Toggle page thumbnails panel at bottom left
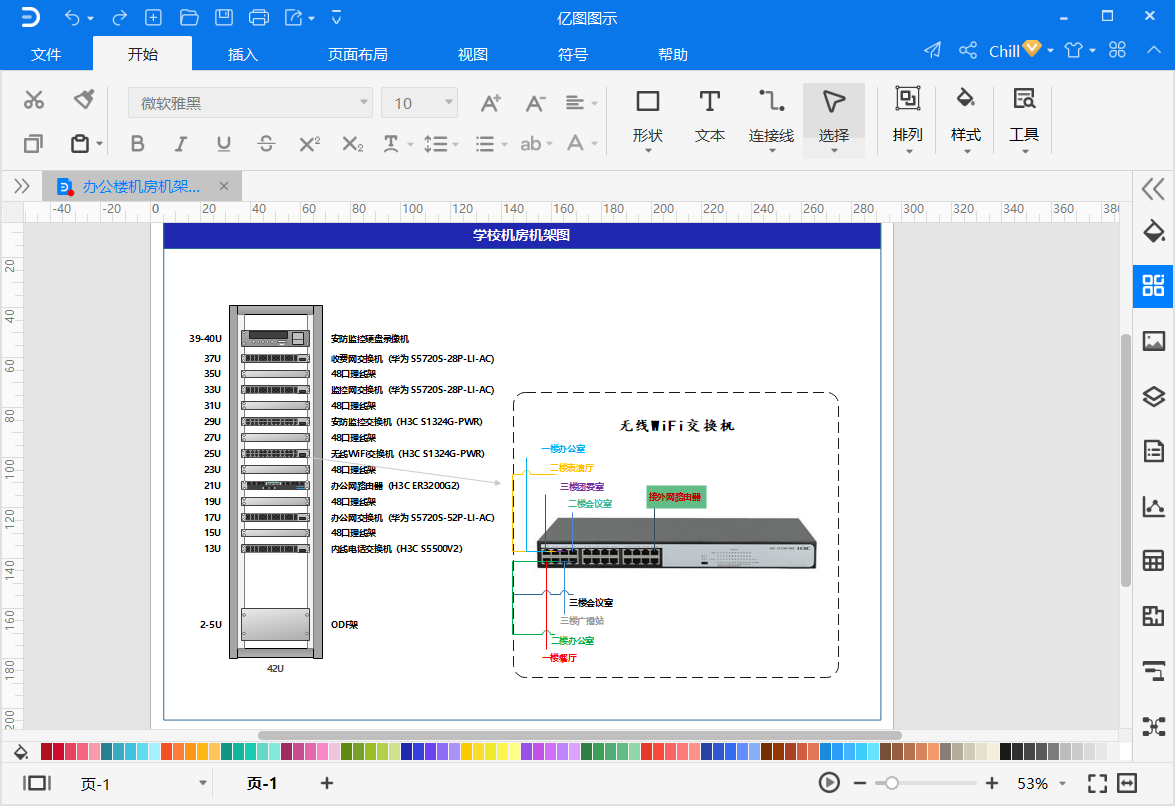Image resolution: width=1175 pixels, height=806 pixels. (x=37, y=784)
